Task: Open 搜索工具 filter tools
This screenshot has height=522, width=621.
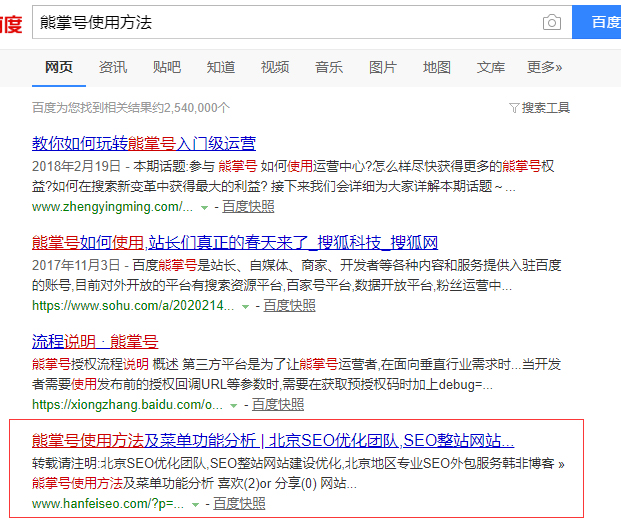Action: pos(539,108)
